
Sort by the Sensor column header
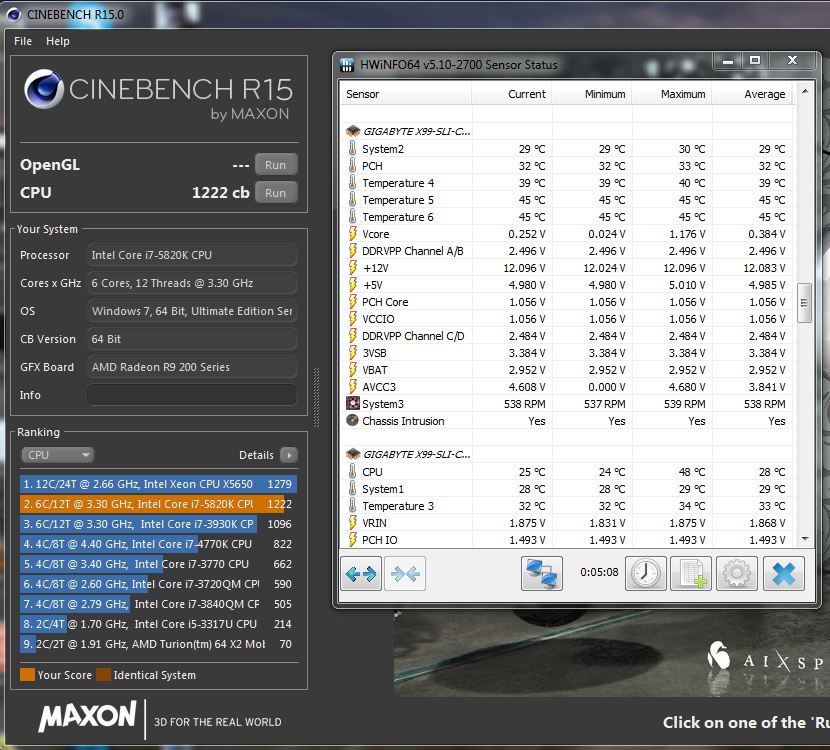[405, 94]
